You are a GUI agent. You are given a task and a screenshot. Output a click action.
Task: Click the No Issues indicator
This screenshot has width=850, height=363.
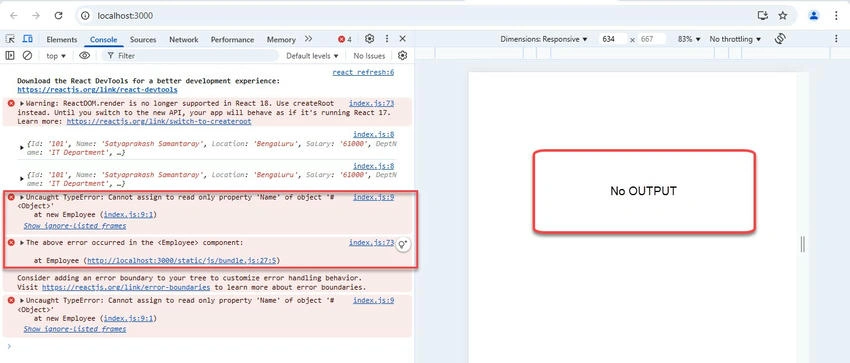tap(369, 56)
